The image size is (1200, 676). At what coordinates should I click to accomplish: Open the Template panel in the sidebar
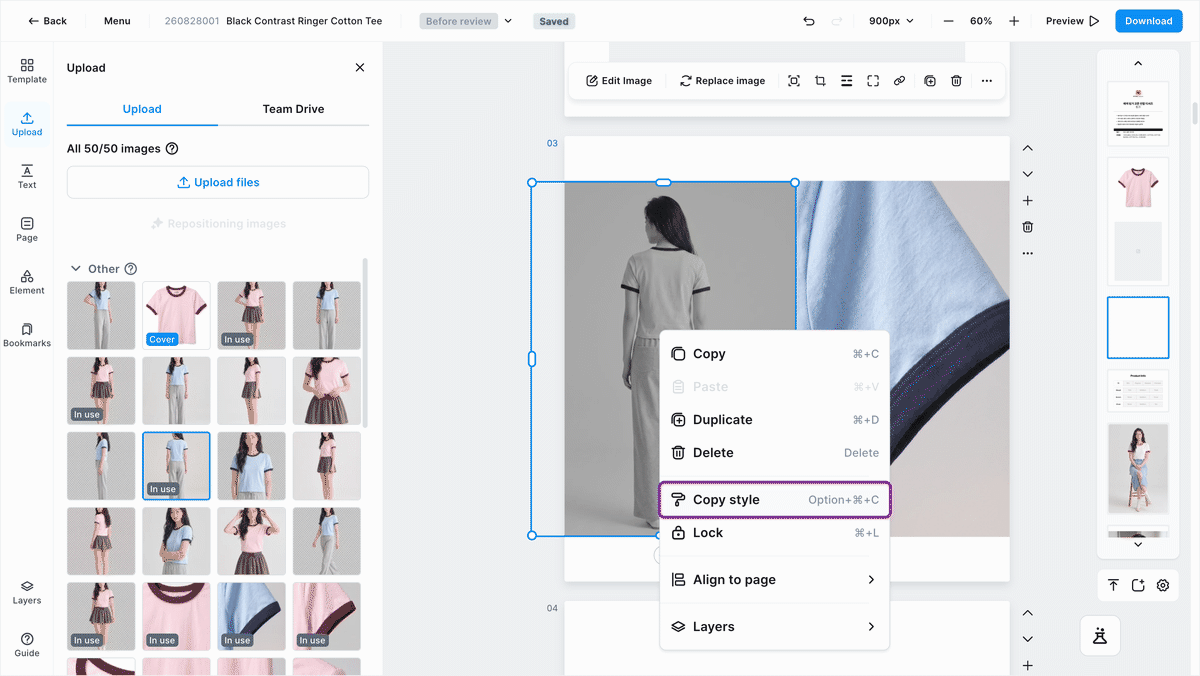coord(27,71)
